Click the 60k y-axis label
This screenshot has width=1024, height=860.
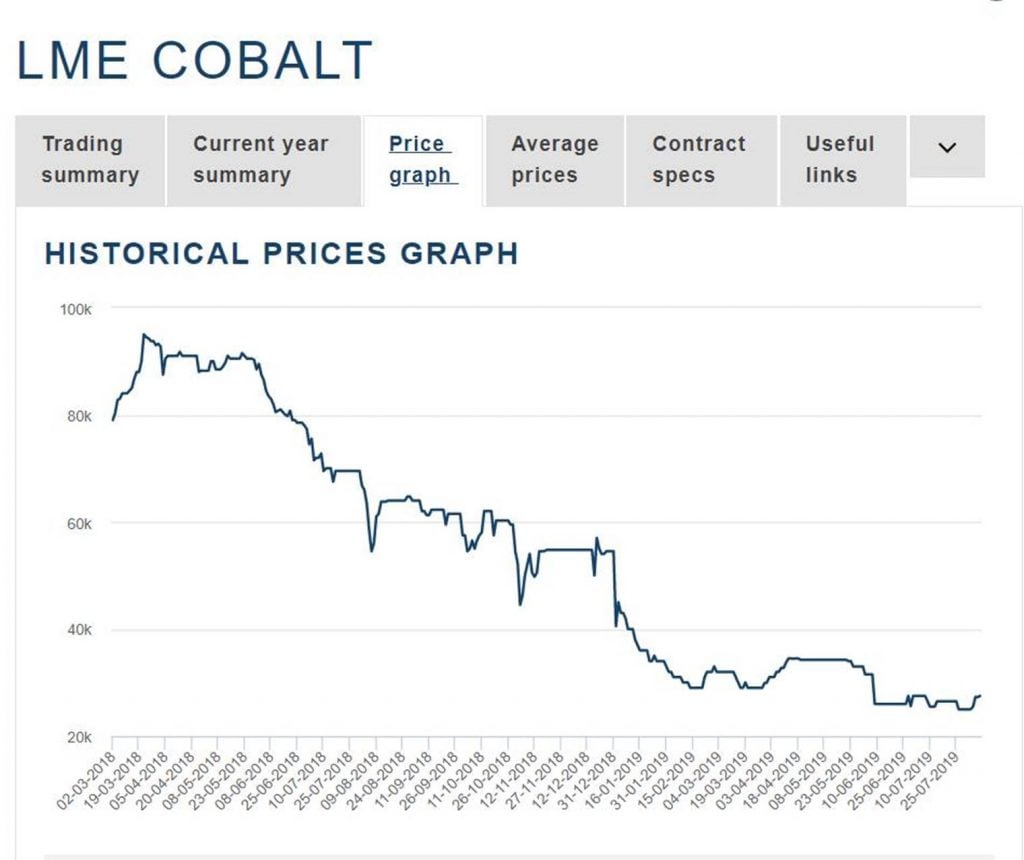[x=78, y=524]
